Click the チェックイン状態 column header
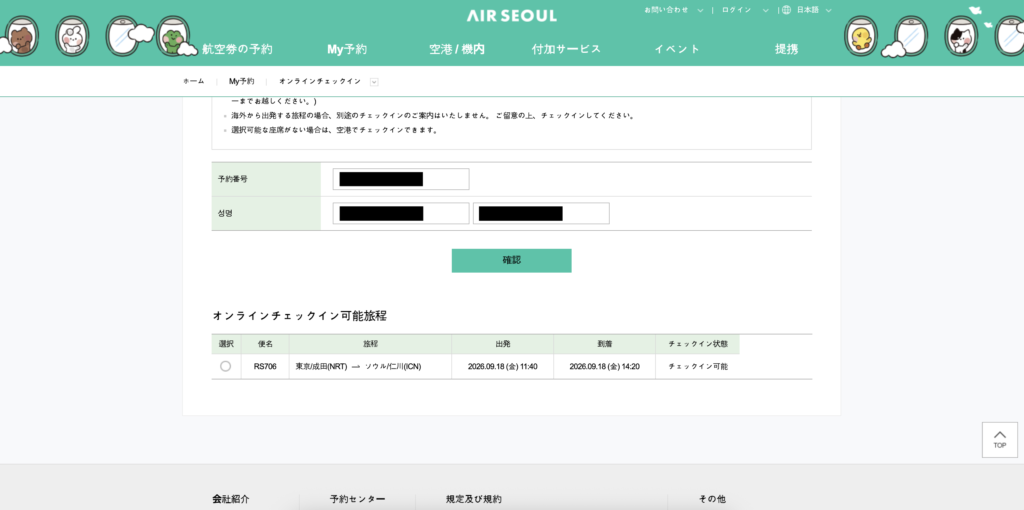The height and width of the screenshot is (510, 1024). click(x=697, y=344)
